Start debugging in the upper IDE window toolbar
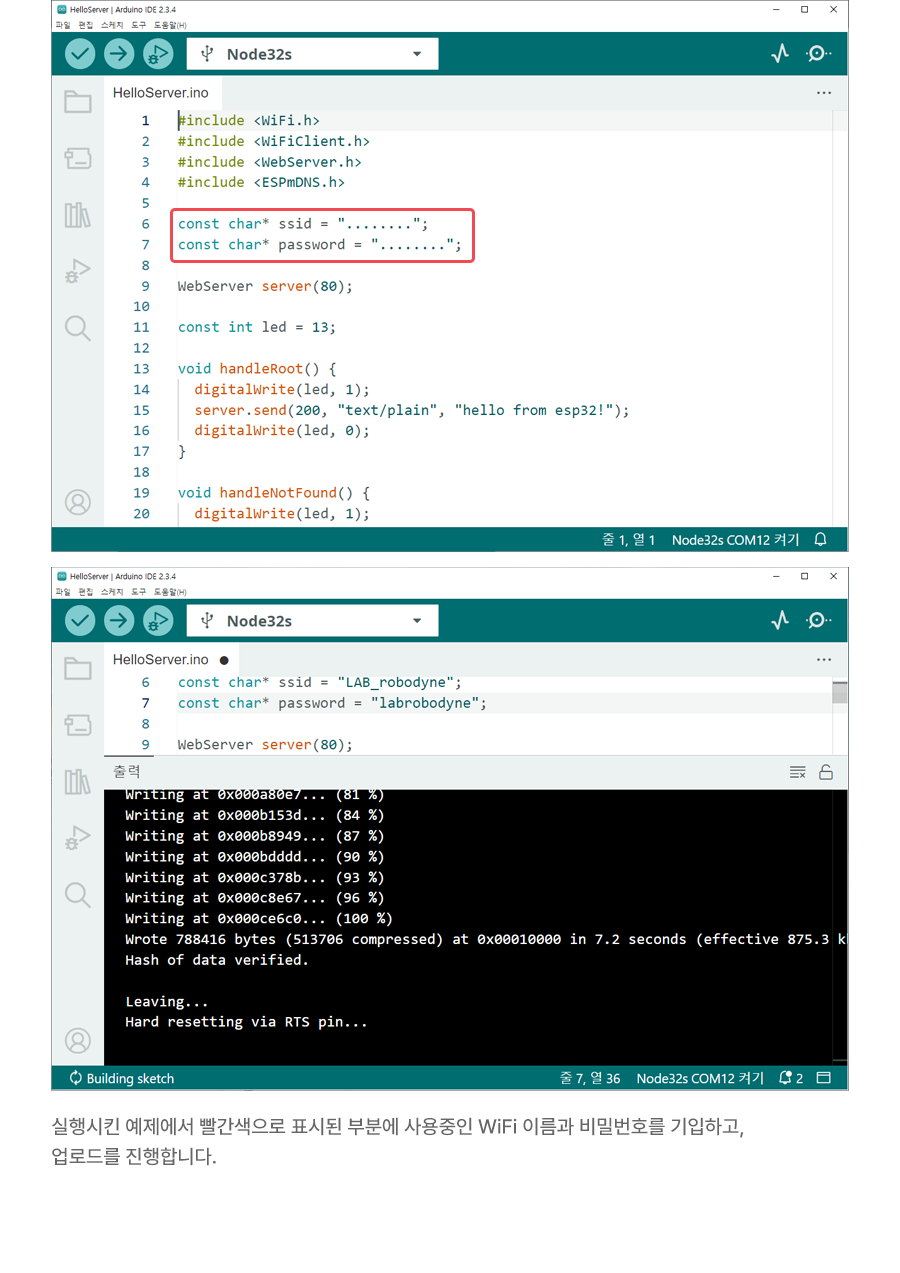 (x=158, y=54)
